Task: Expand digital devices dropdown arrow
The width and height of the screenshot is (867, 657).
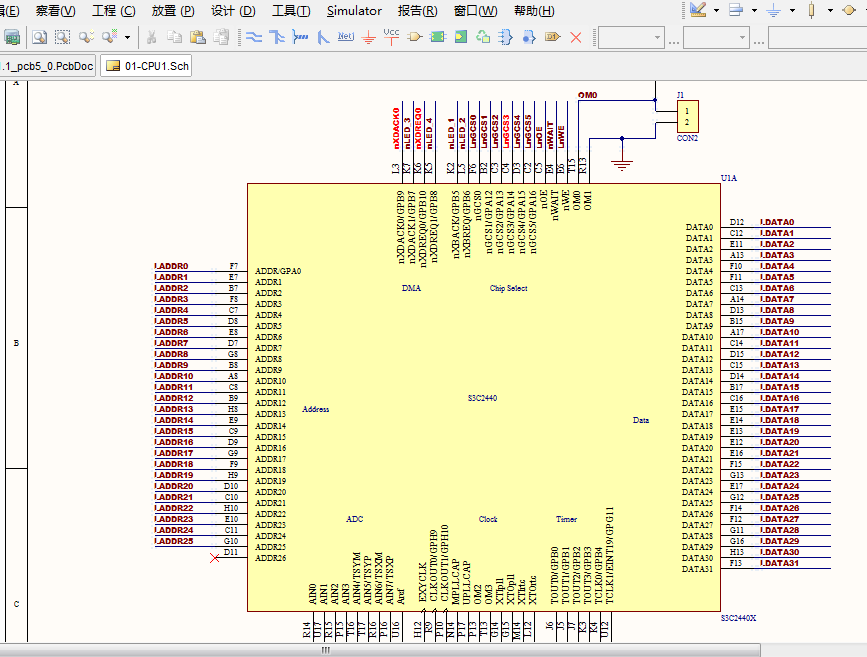Action: click(x=830, y=11)
